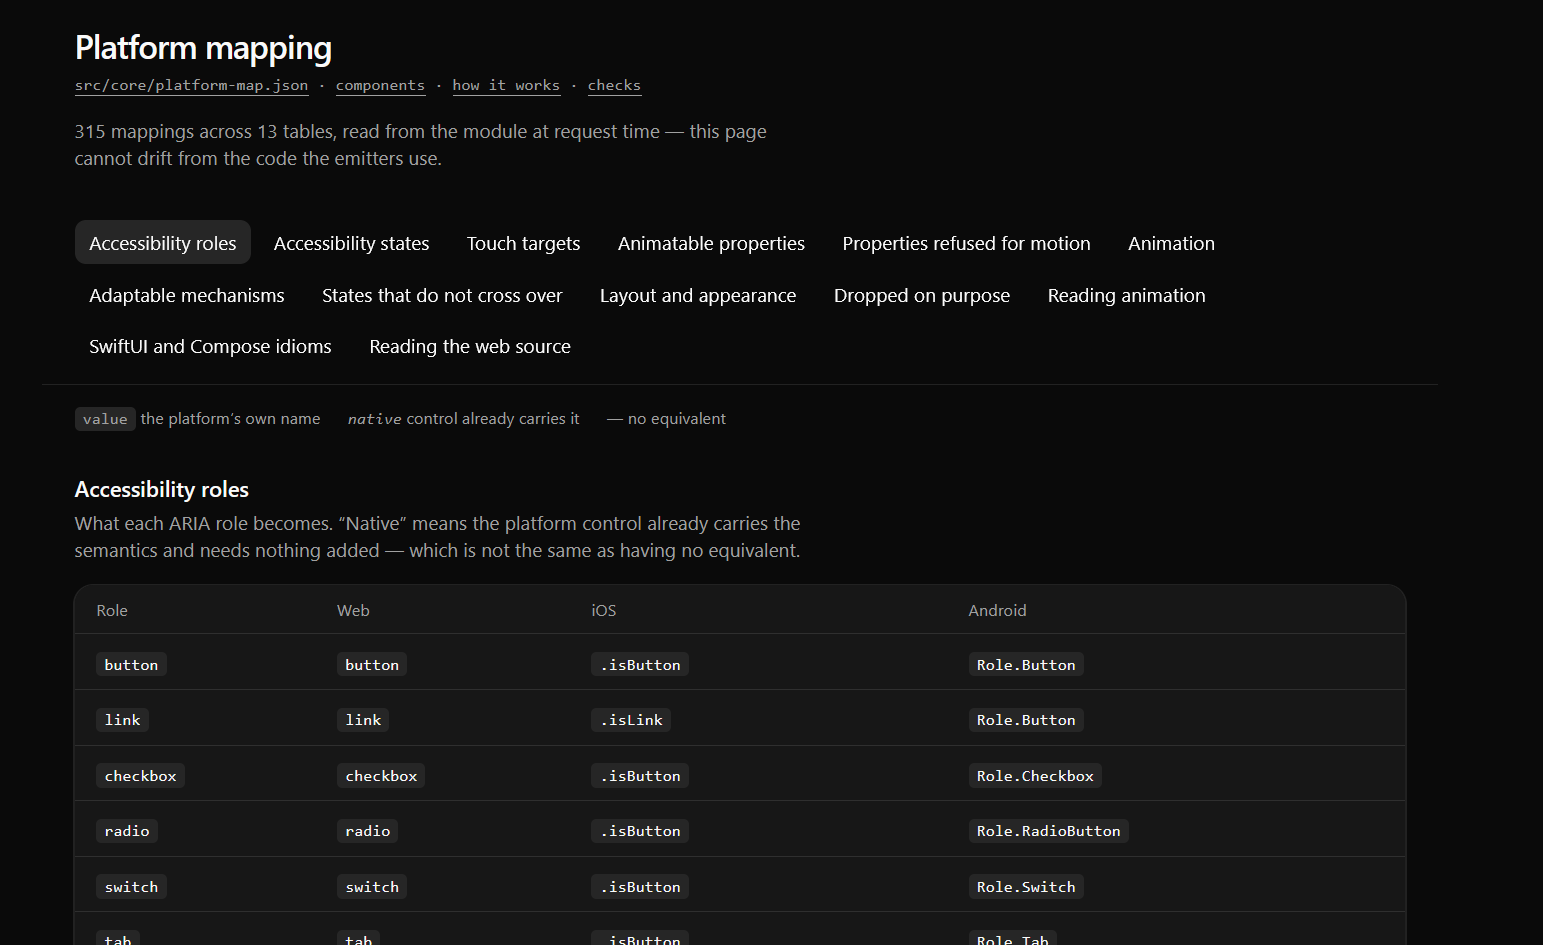Switch to the Accessibility states tab
The width and height of the screenshot is (1543, 945).
pyautogui.click(x=352, y=243)
